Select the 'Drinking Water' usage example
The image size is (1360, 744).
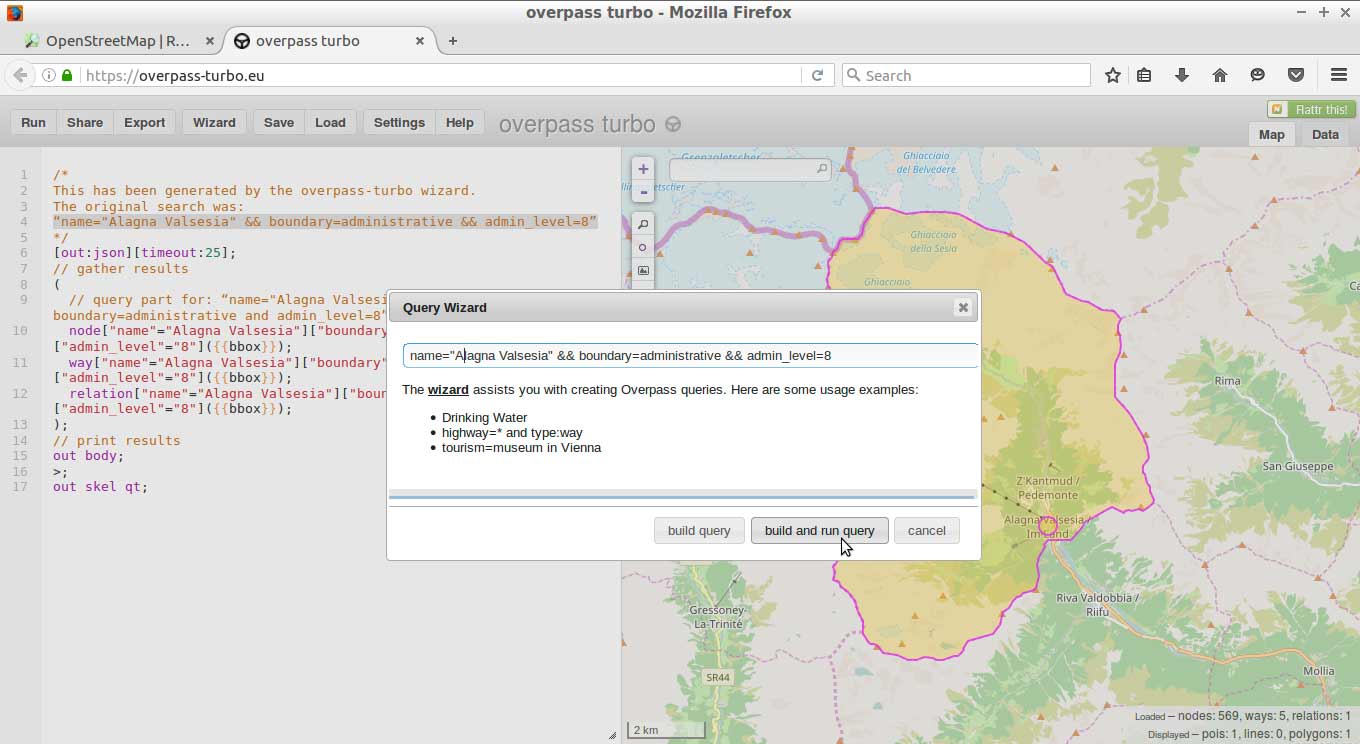tap(484, 417)
